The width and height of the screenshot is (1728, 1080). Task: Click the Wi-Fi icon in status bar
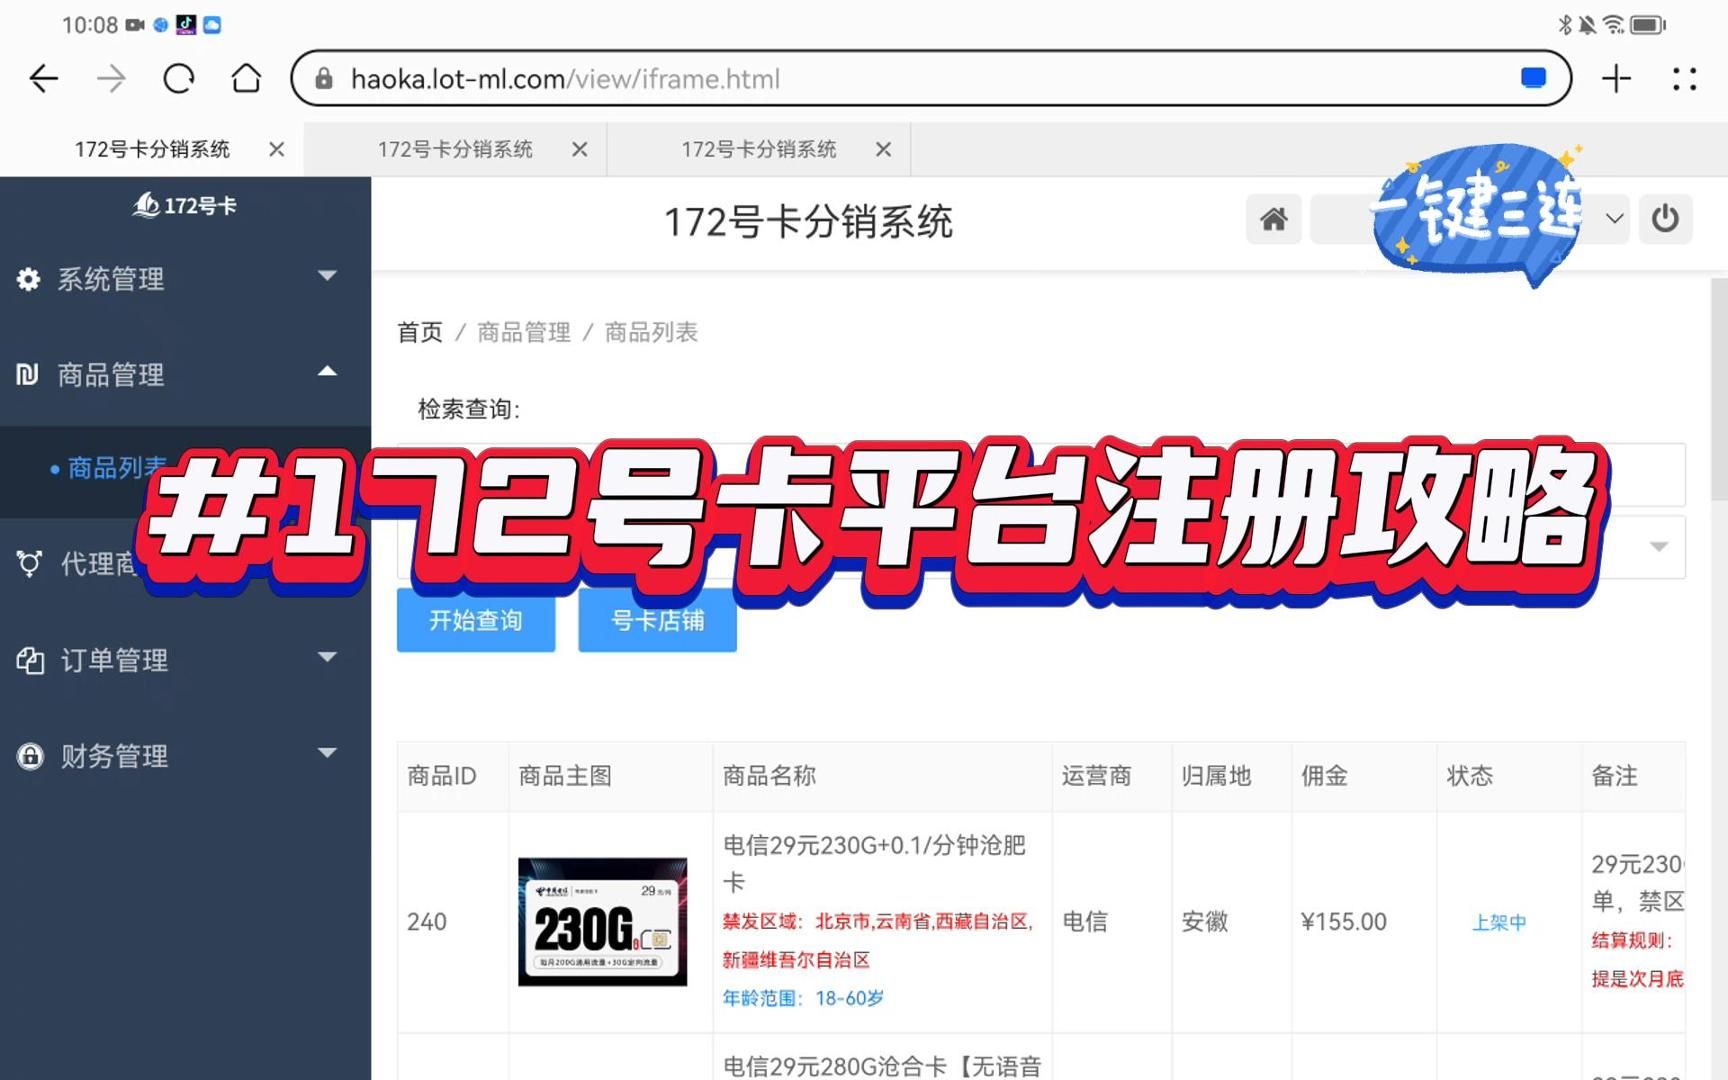pos(1614,25)
